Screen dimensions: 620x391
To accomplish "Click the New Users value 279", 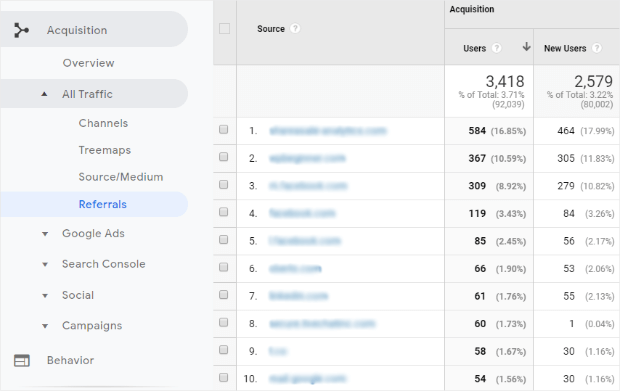I will (566, 186).
